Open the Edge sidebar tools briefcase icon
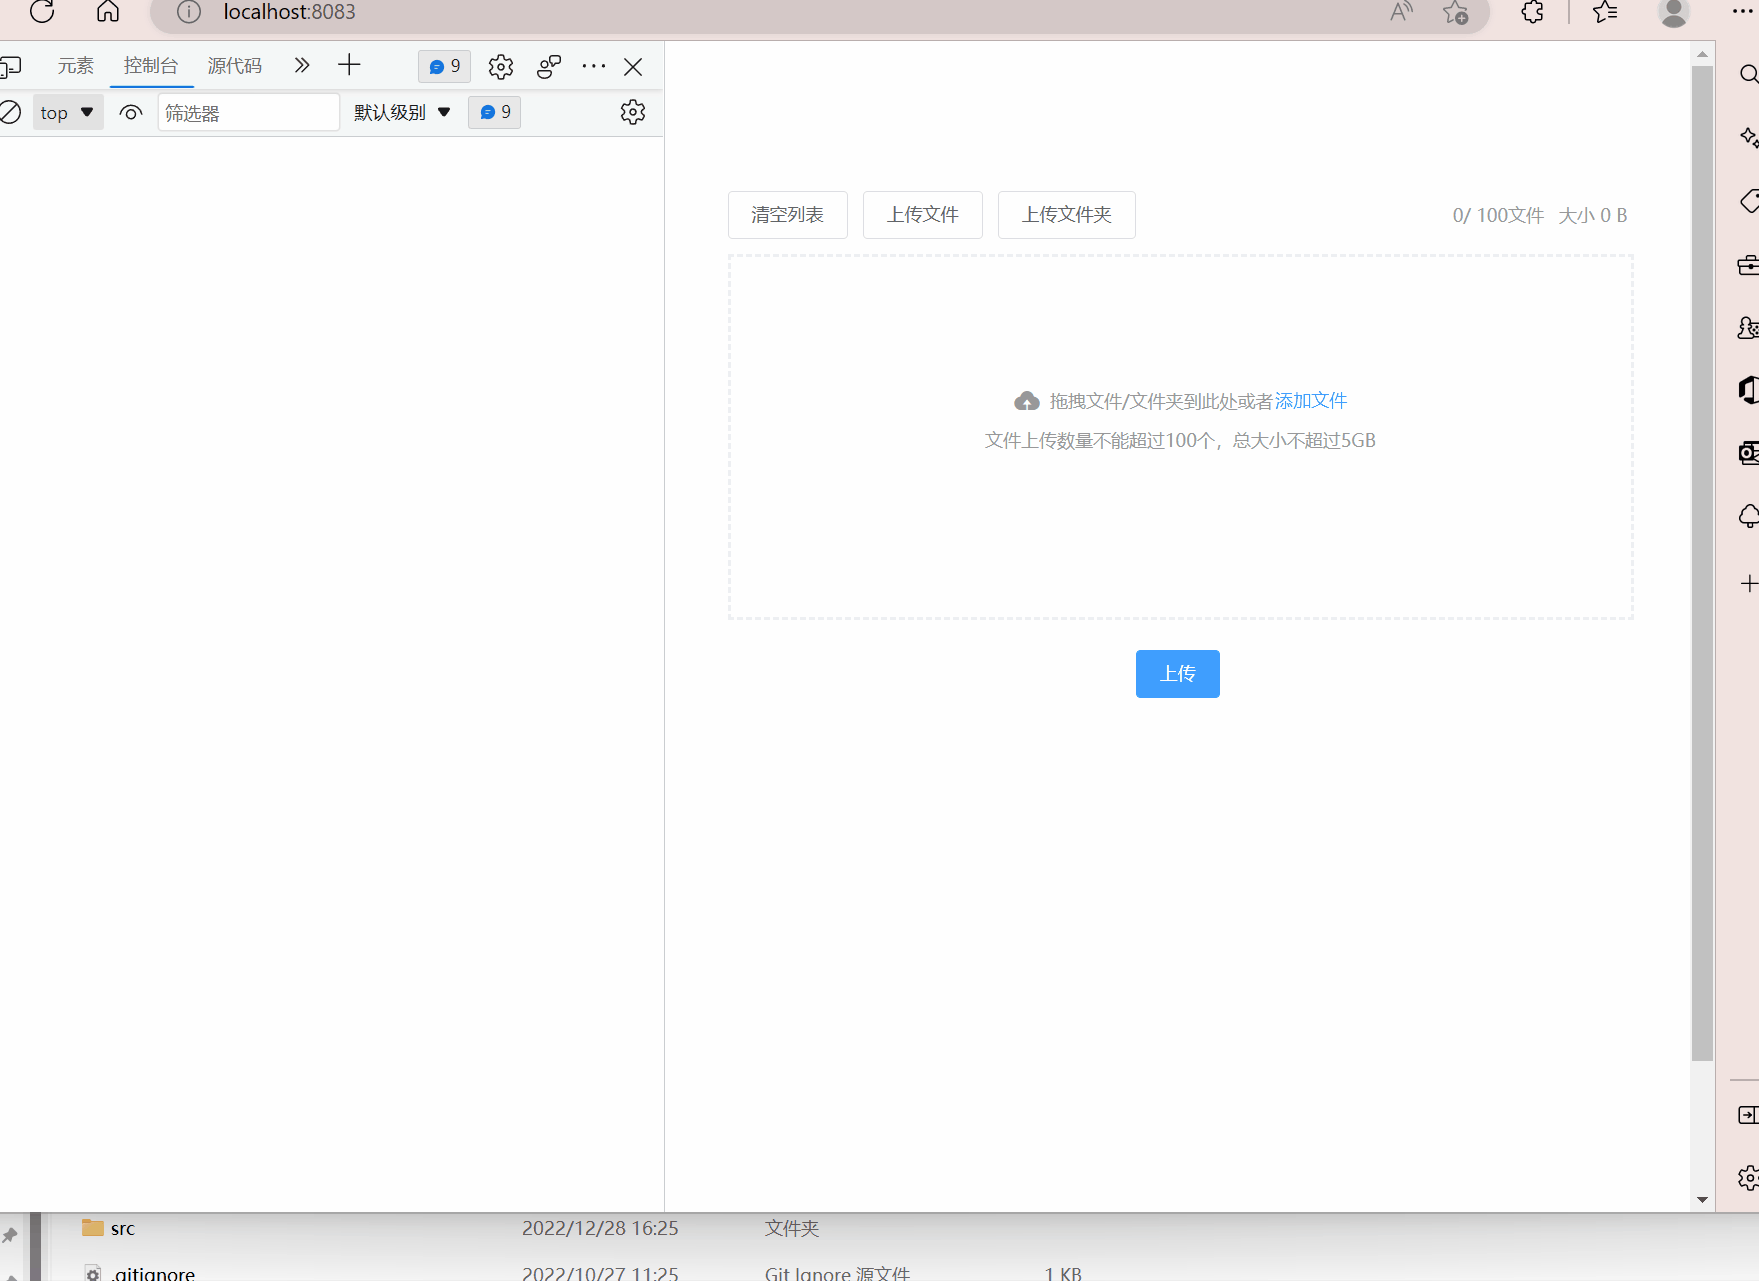 click(1748, 265)
